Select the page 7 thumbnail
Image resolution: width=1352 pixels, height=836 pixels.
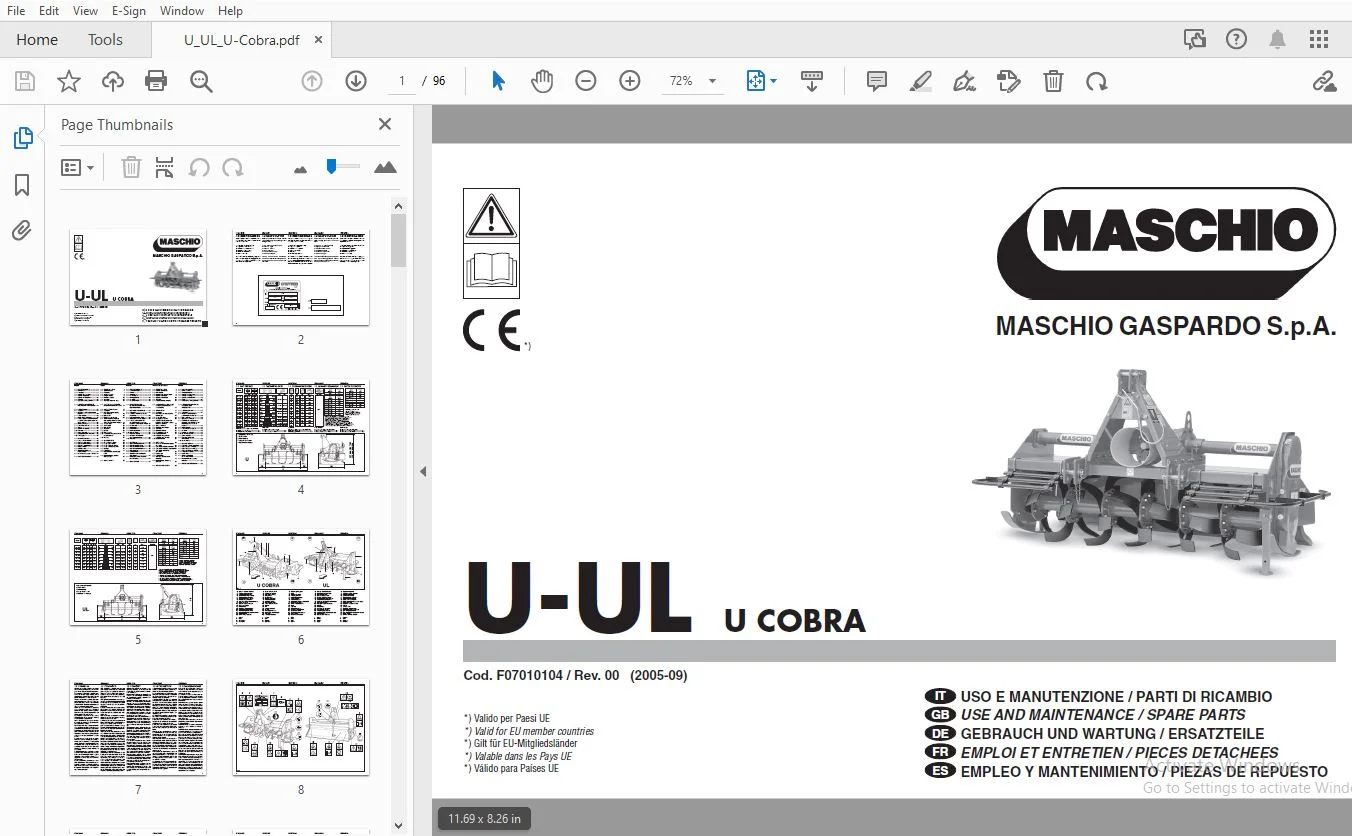coord(138,727)
